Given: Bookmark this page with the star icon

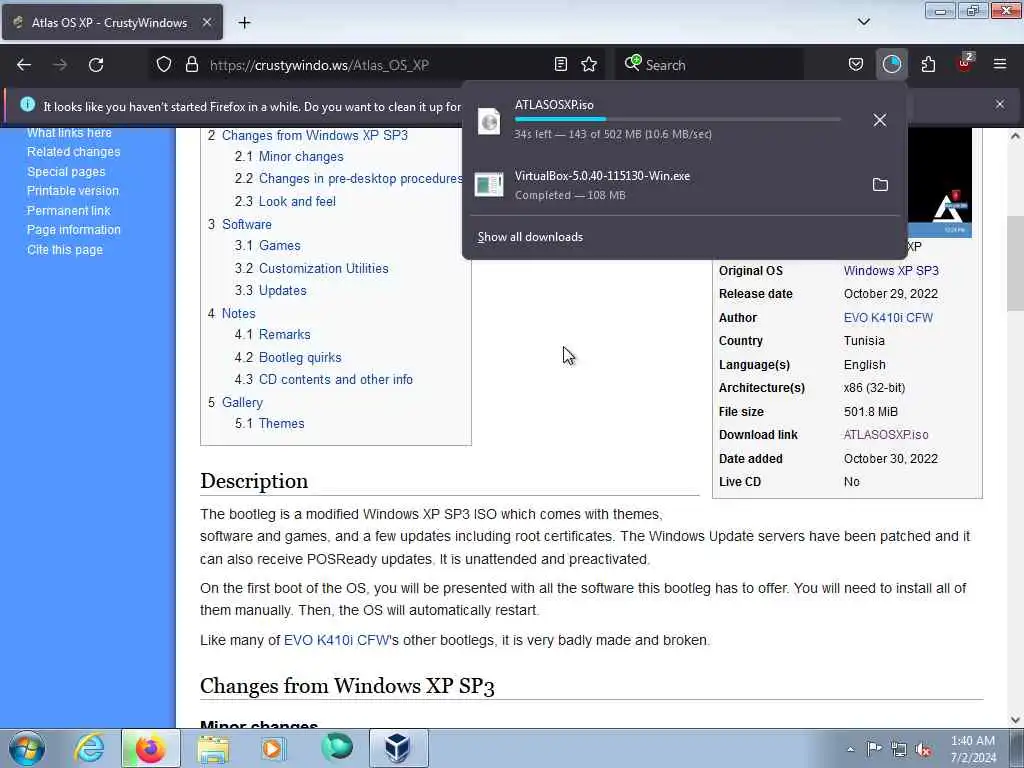Looking at the screenshot, I should click(589, 65).
